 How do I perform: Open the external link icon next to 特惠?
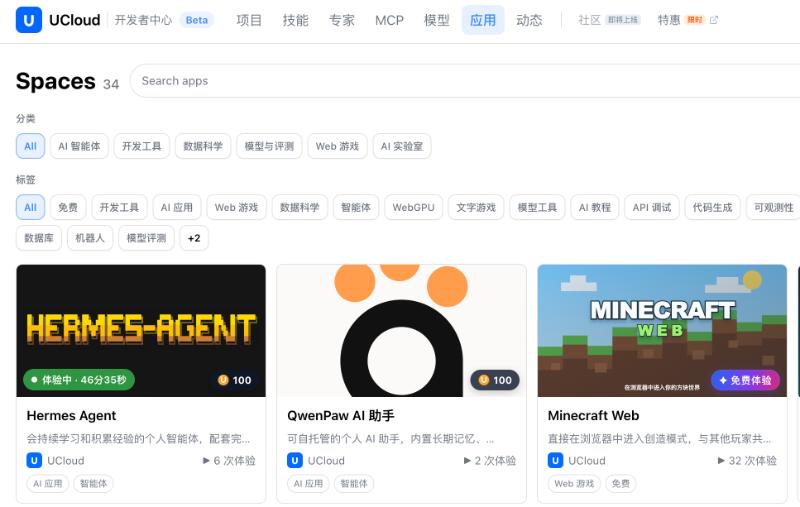pyautogui.click(x=714, y=20)
